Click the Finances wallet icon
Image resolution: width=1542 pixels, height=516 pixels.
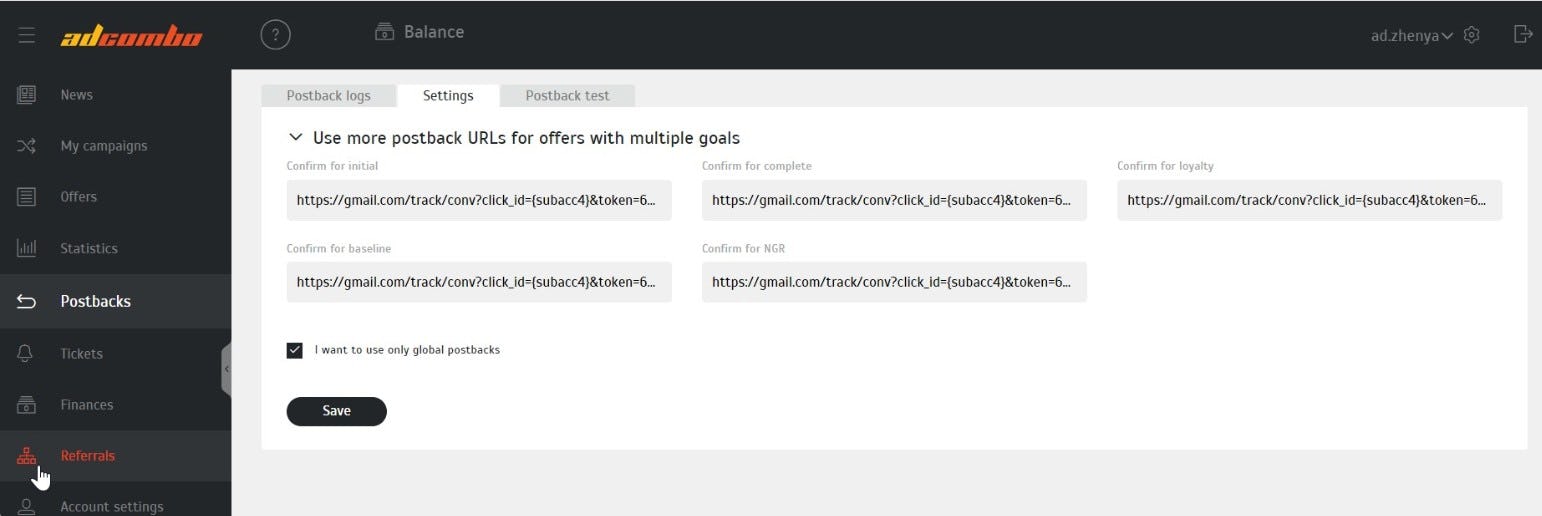click(x=26, y=405)
